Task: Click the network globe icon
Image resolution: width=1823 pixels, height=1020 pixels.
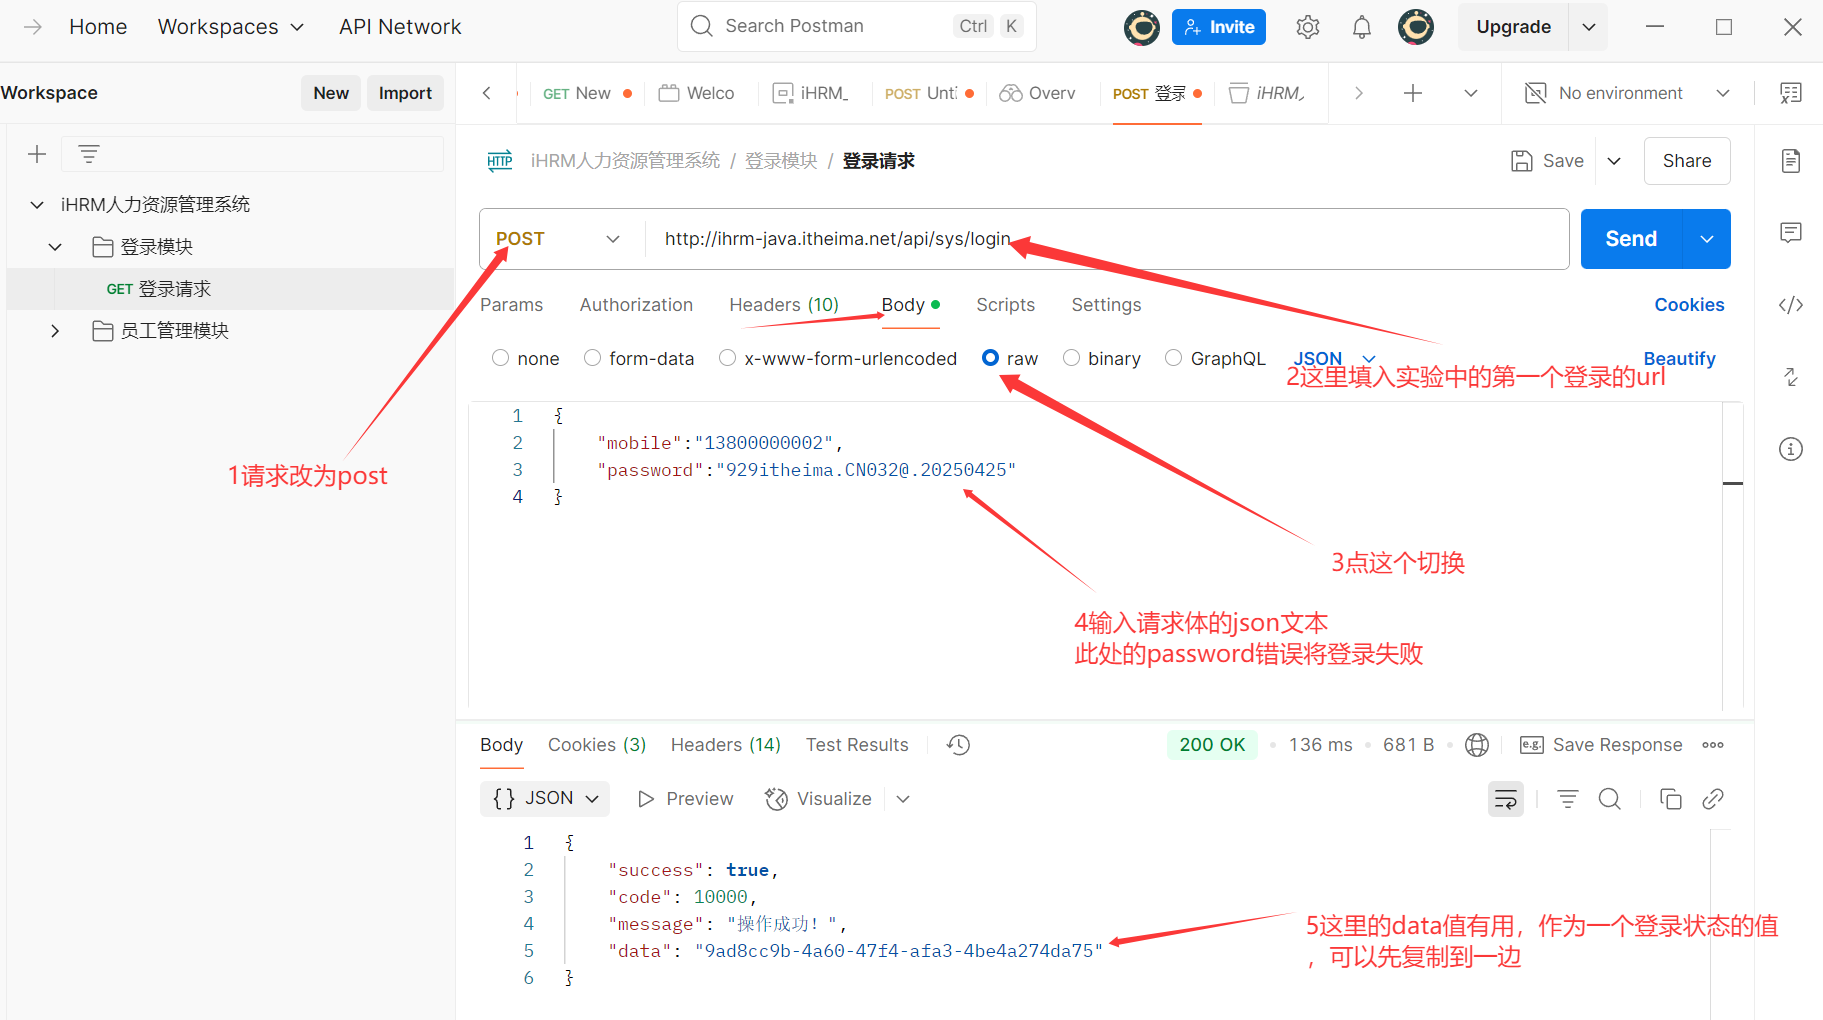Action: [x=1477, y=745]
